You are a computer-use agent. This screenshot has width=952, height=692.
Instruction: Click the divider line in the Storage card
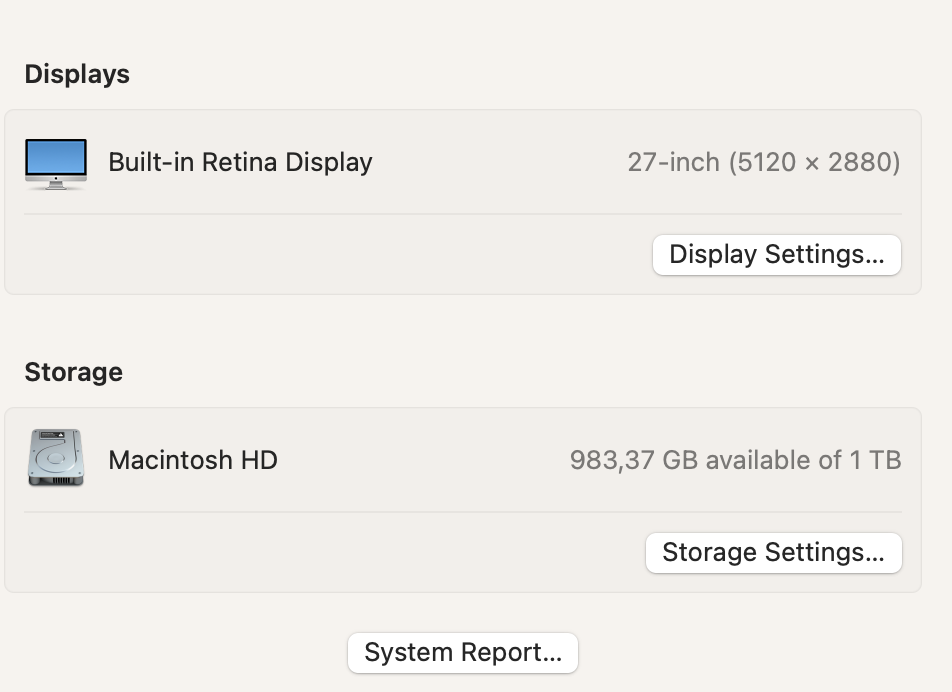(x=462, y=512)
